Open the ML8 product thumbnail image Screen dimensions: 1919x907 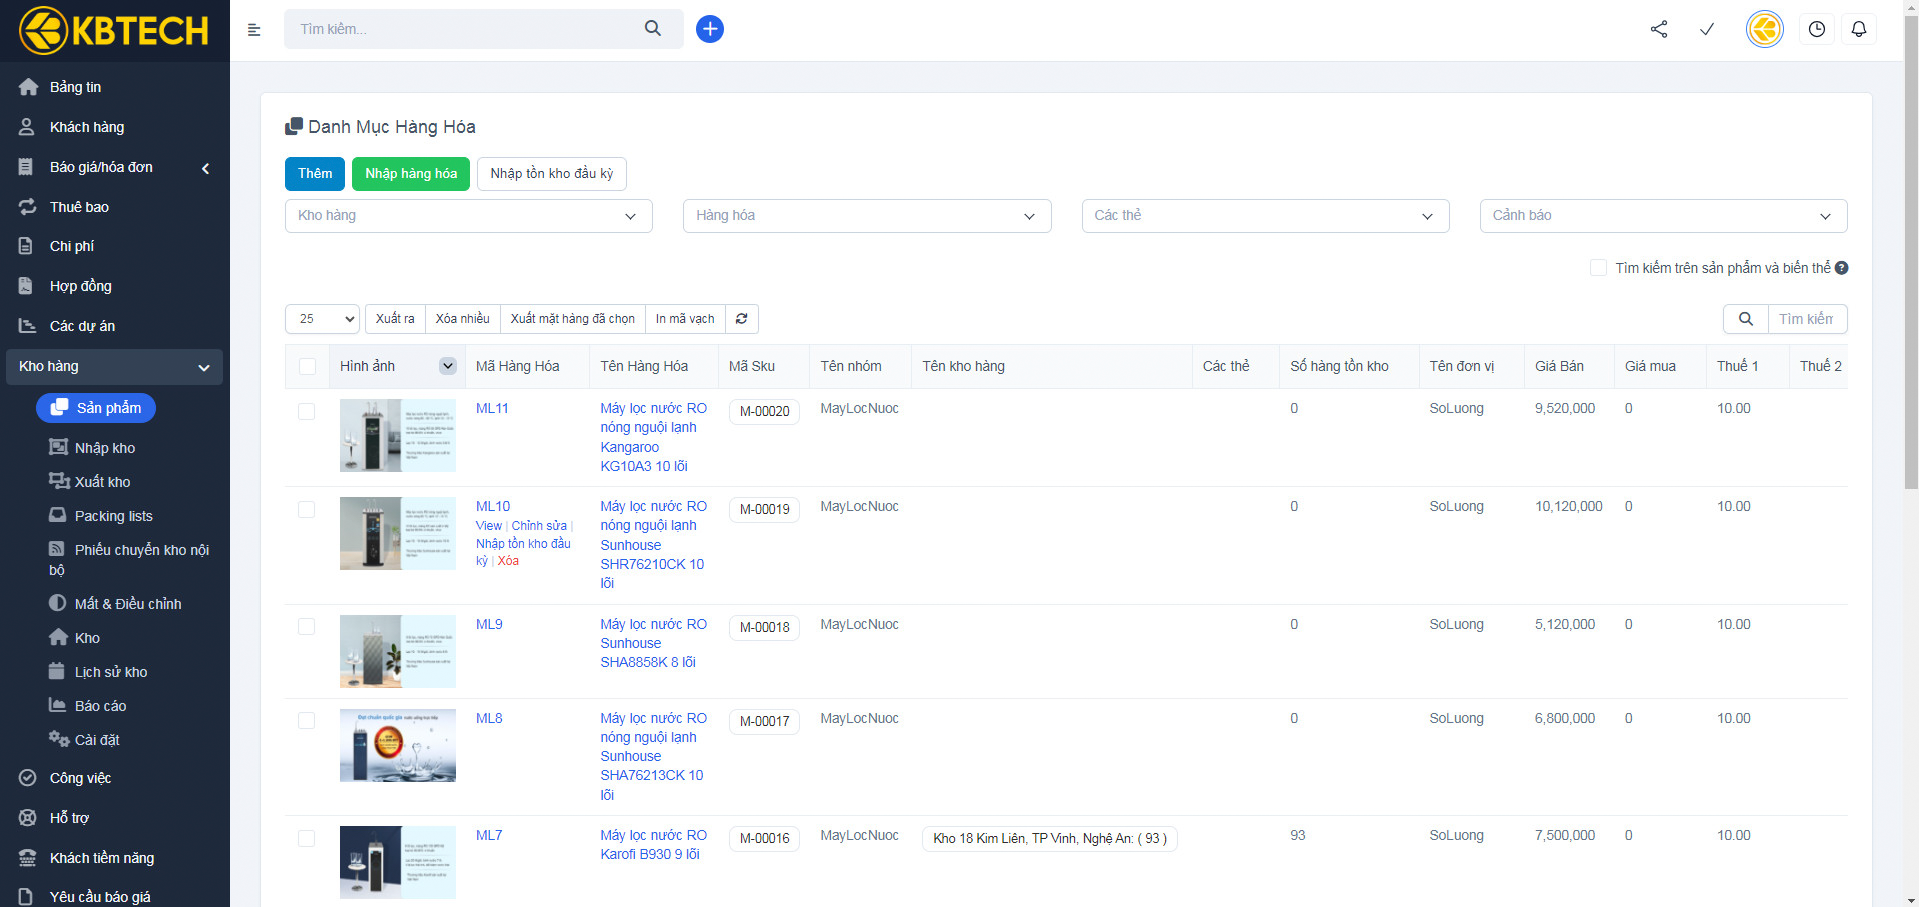(x=397, y=745)
